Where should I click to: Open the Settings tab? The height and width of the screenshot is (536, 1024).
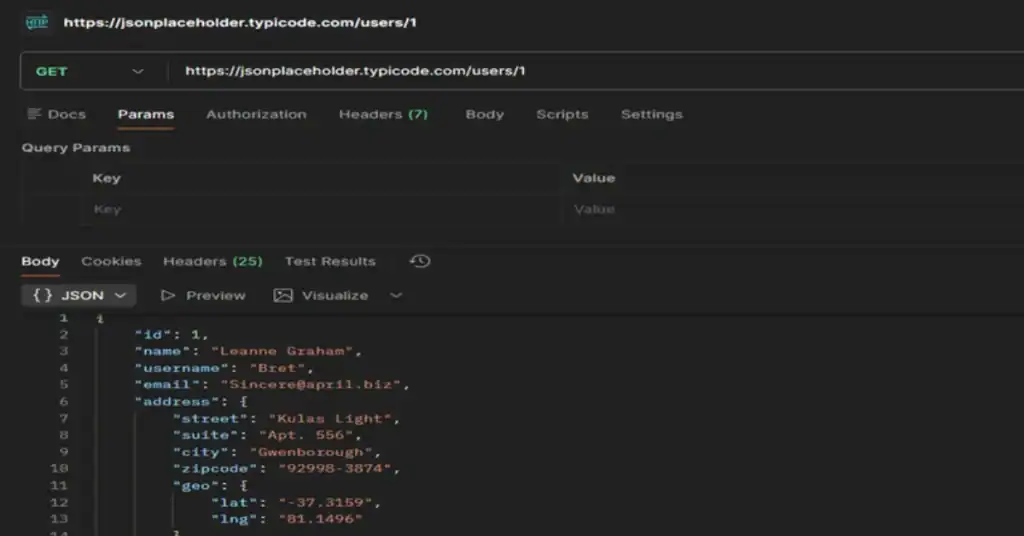[x=651, y=114]
